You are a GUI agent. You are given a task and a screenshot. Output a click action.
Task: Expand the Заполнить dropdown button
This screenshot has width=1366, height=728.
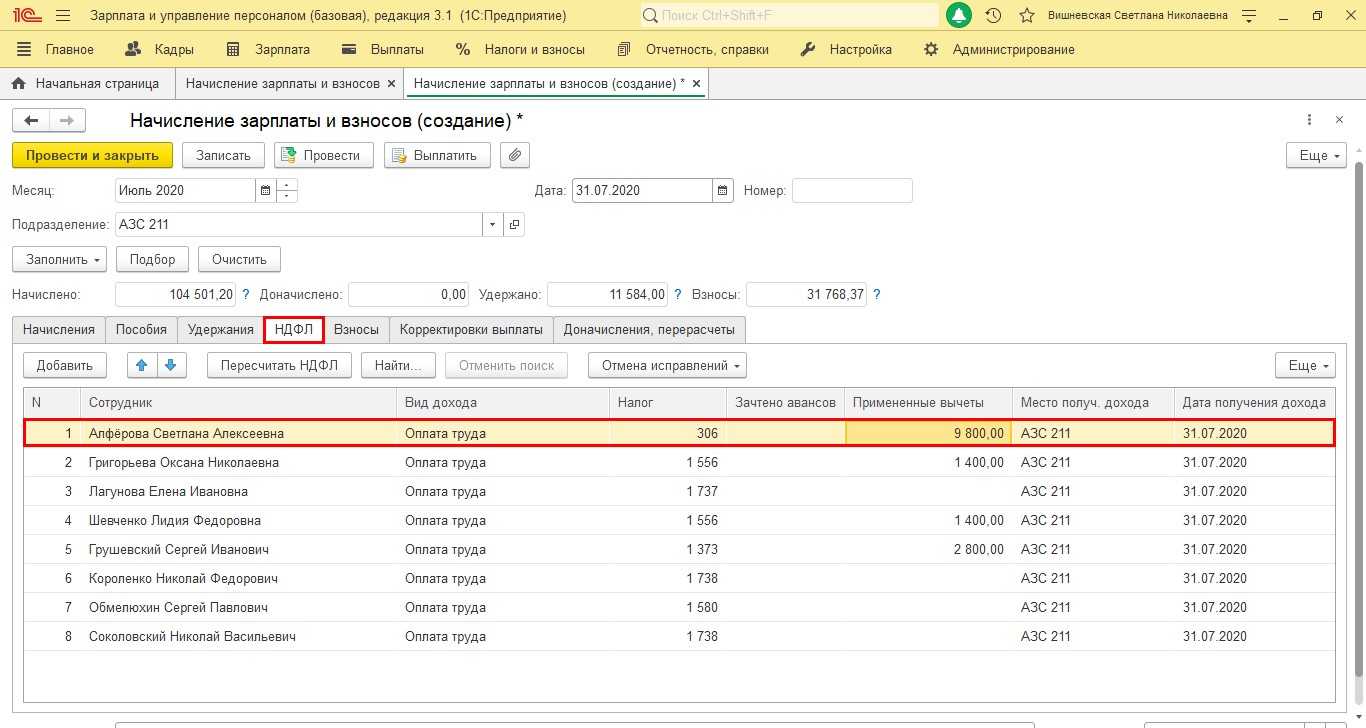pyautogui.click(x=60, y=259)
